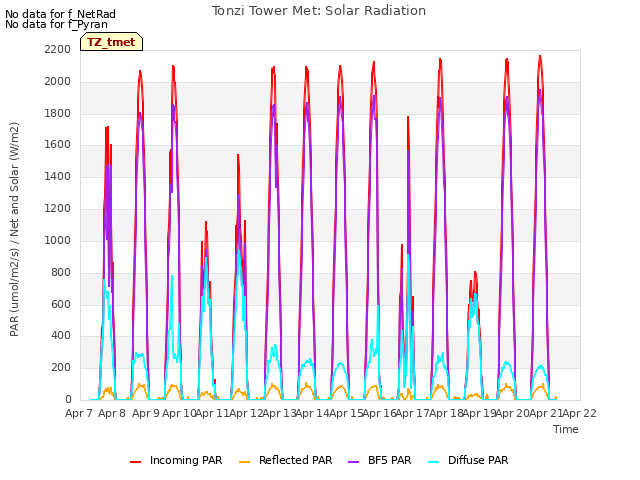Click the 'No data for f_Pyran' message
This screenshot has width=640, height=480.
(x=56, y=24)
